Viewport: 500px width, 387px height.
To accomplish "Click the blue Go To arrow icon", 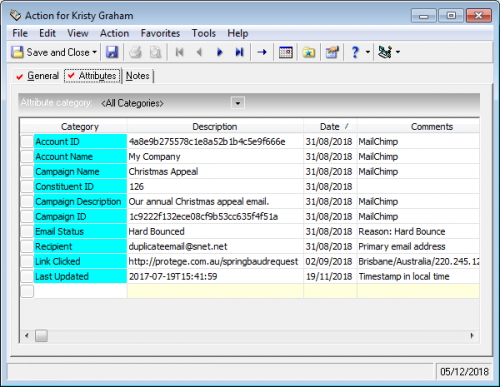I will [x=262, y=52].
